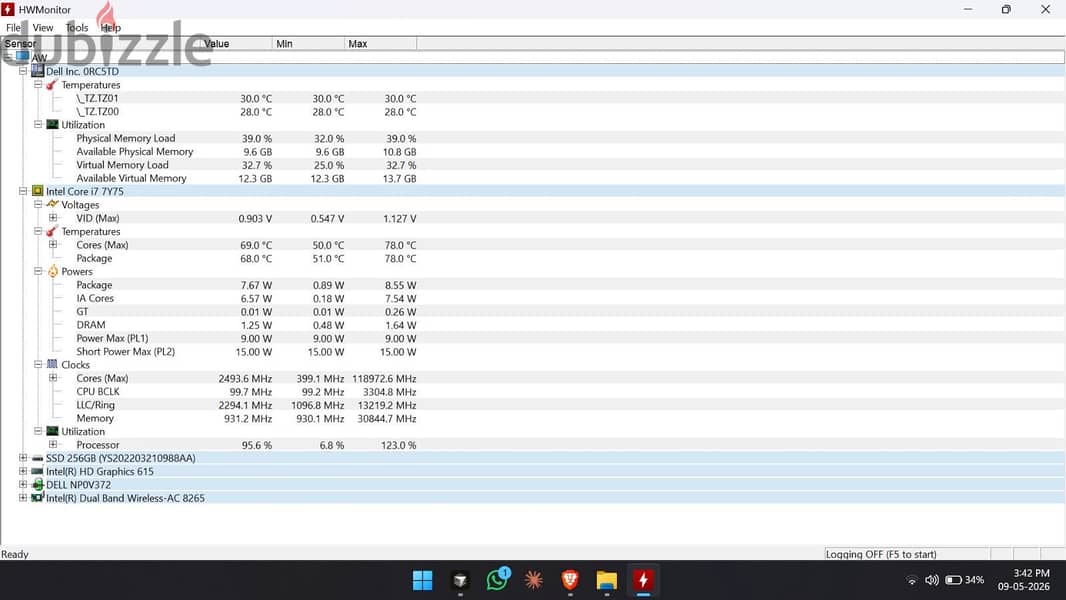Expand the Processor utilization row
This screenshot has width=1066, height=600.
pyautogui.click(x=53, y=444)
